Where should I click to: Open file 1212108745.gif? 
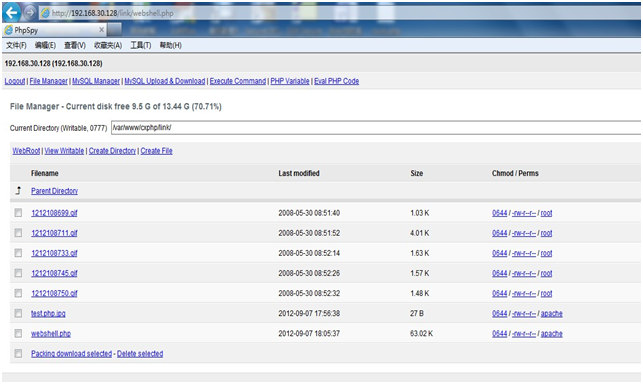54,273
